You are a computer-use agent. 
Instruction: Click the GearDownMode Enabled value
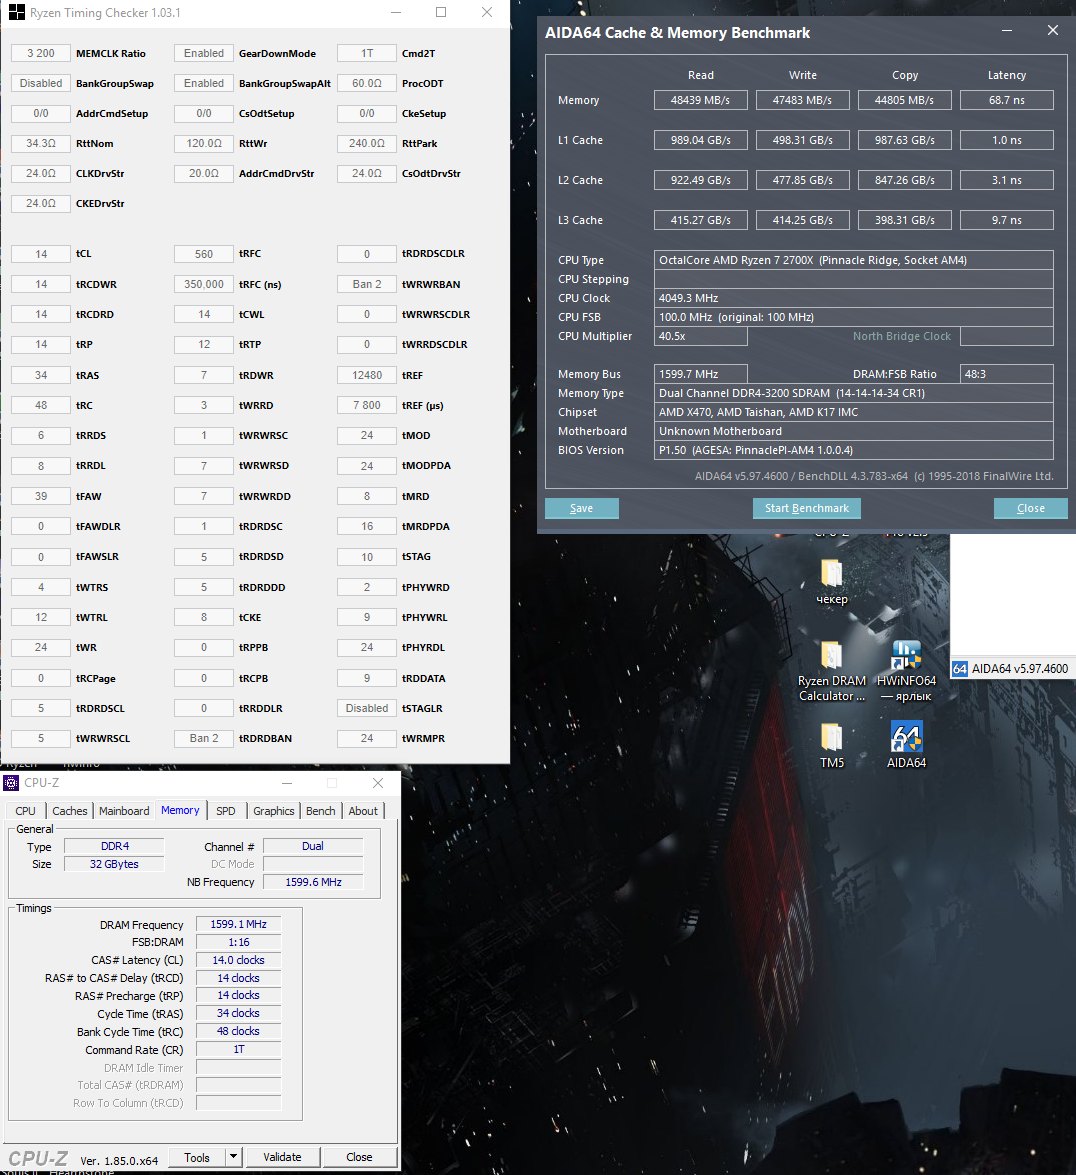click(x=204, y=53)
